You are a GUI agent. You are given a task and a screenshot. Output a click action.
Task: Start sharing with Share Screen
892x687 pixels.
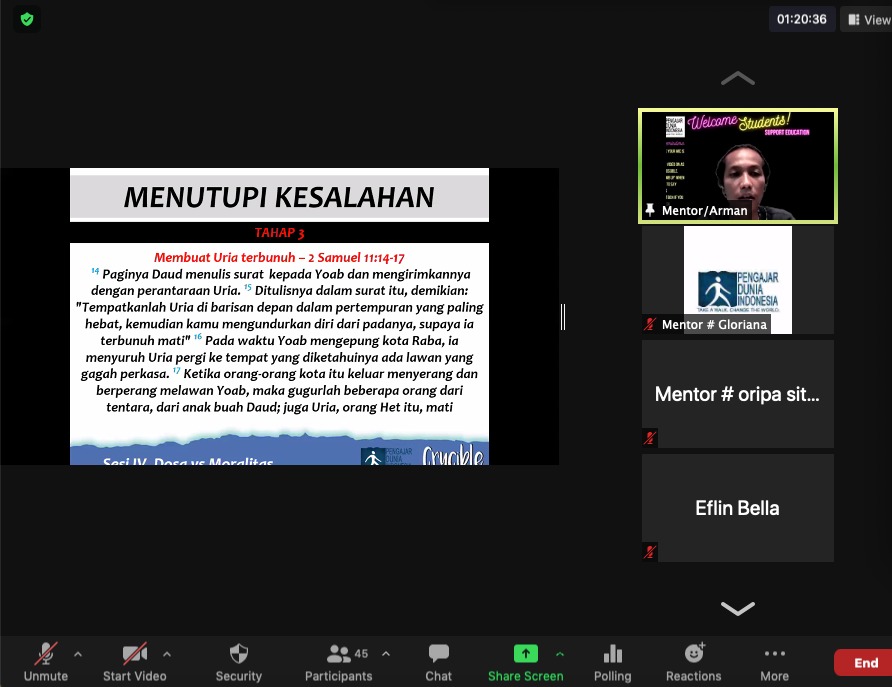pos(525,661)
